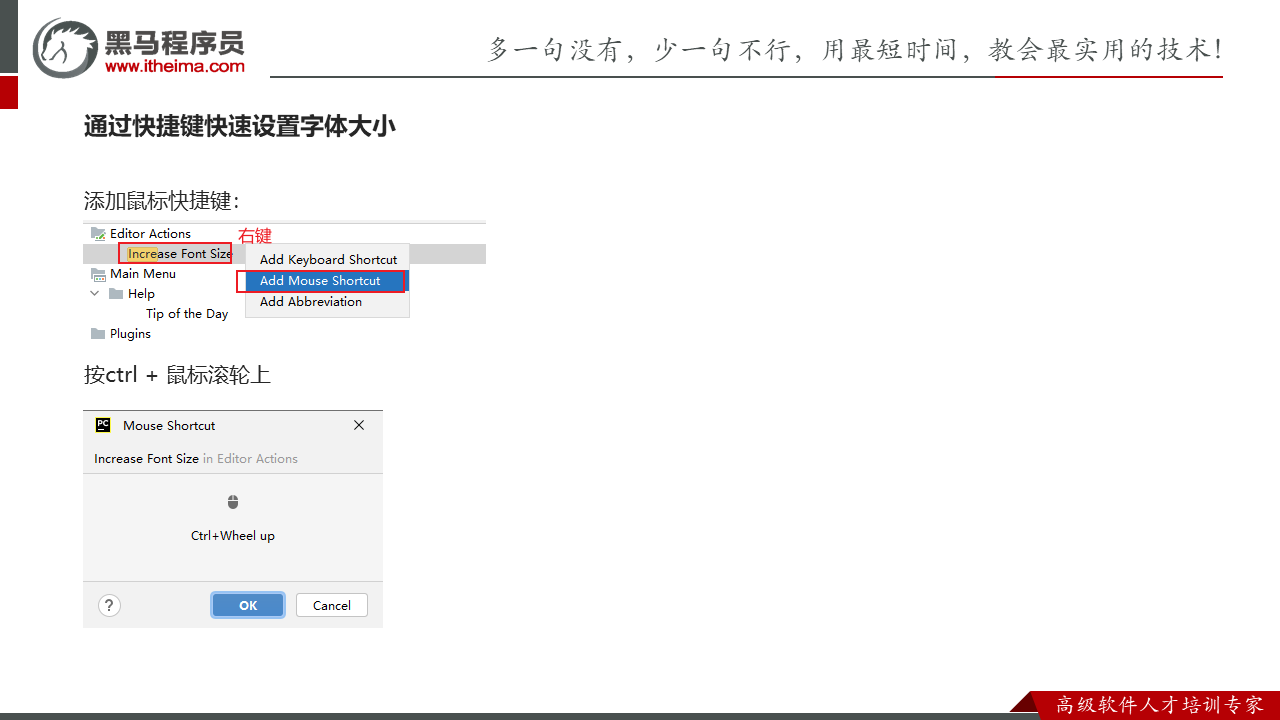Click the mouse icon above Ctrl+Wheel up
This screenshot has width=1280, height=720.
(x=233, y=502)
